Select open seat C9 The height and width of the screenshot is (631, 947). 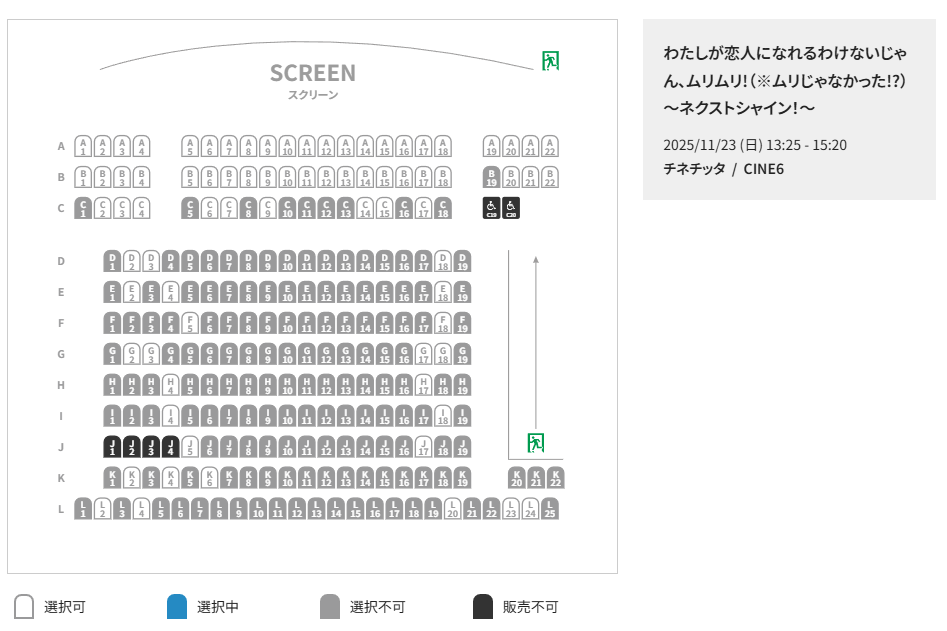[267, 209]
